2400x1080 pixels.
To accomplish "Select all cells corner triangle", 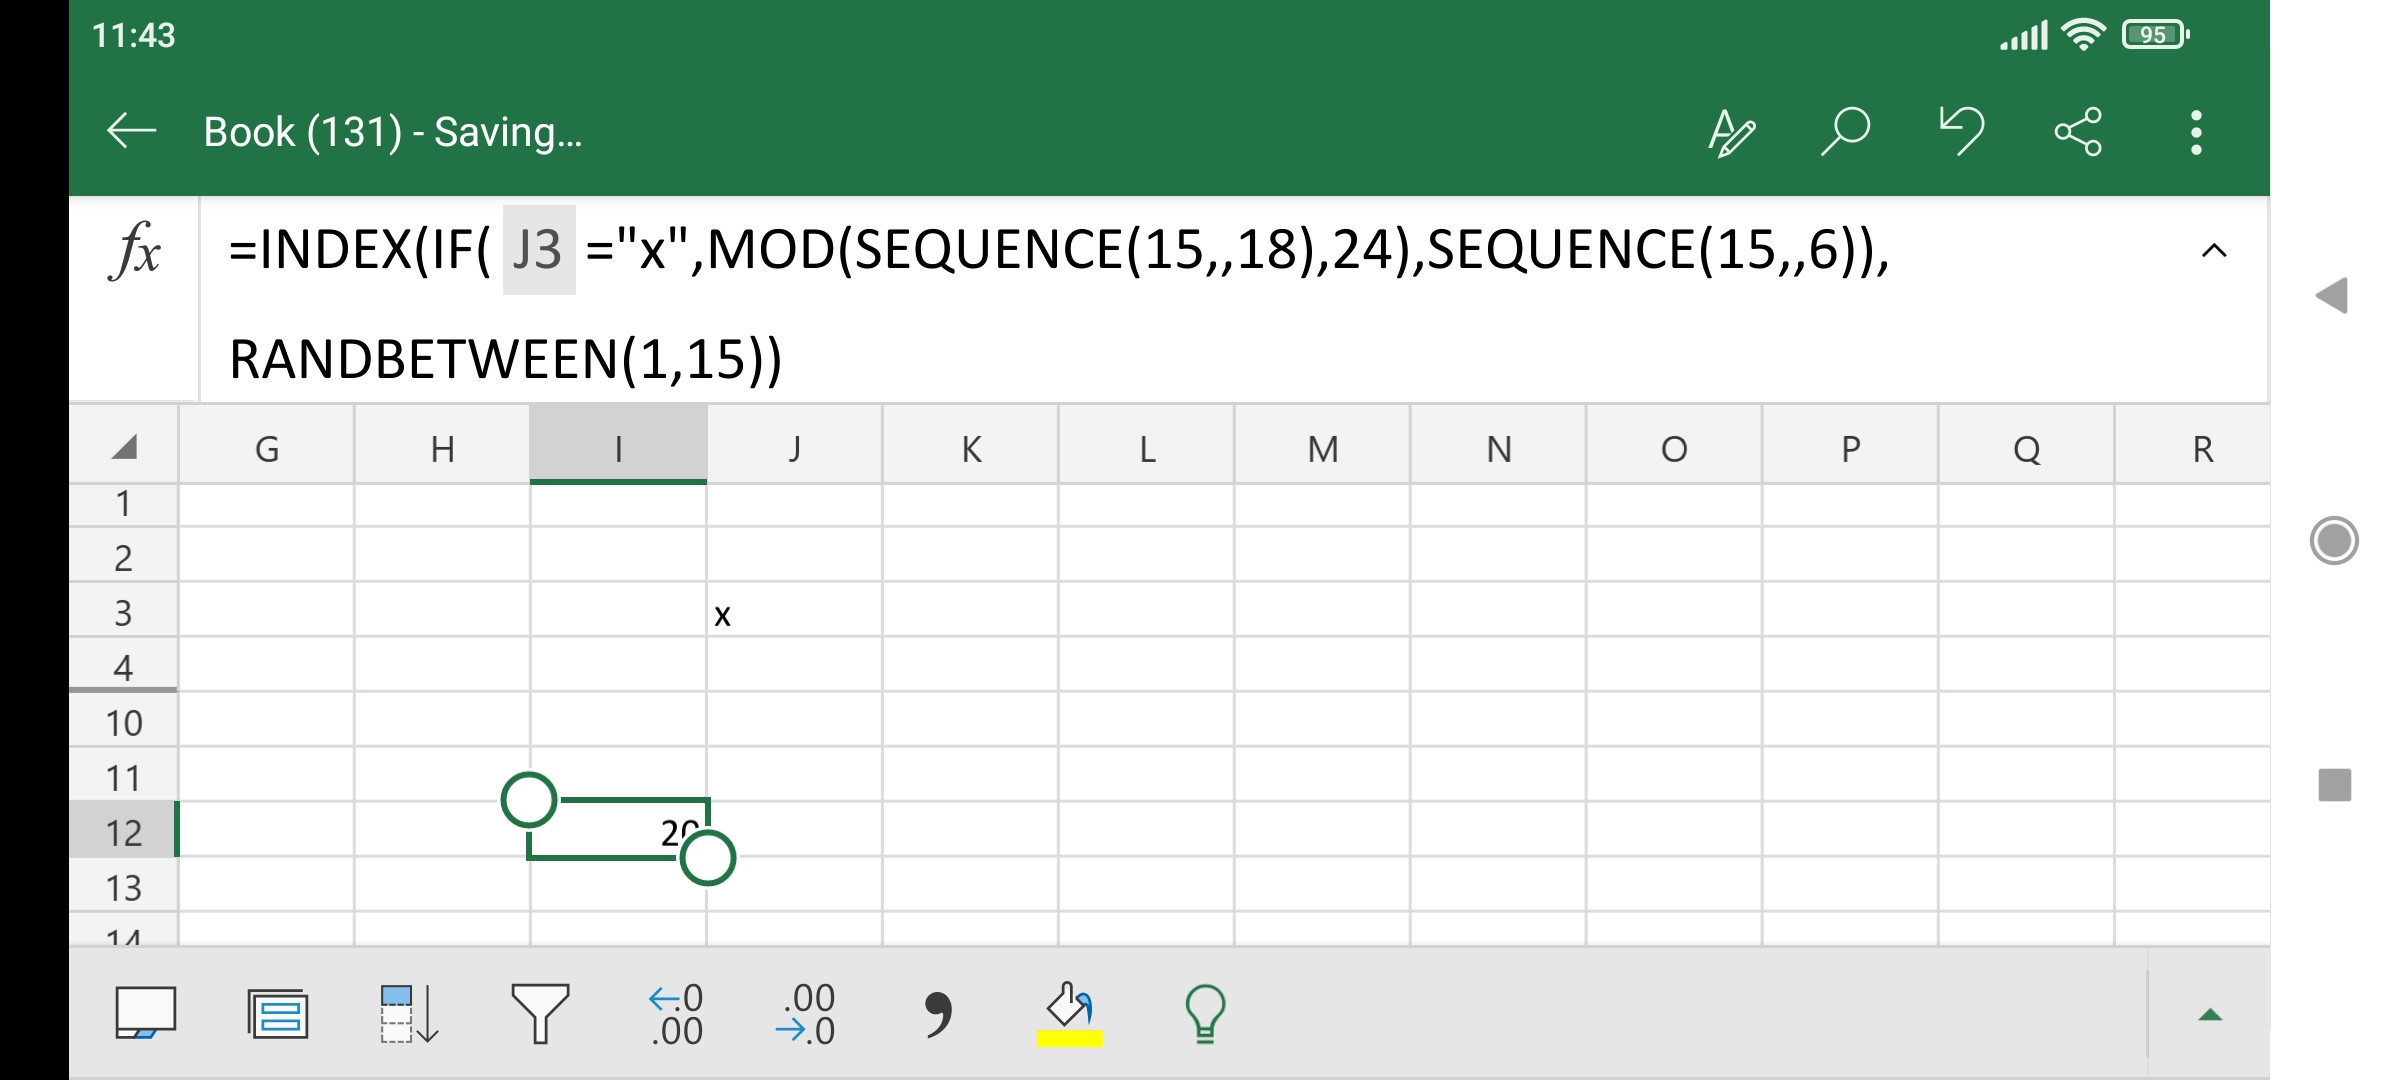I will [x=124, y=448].
